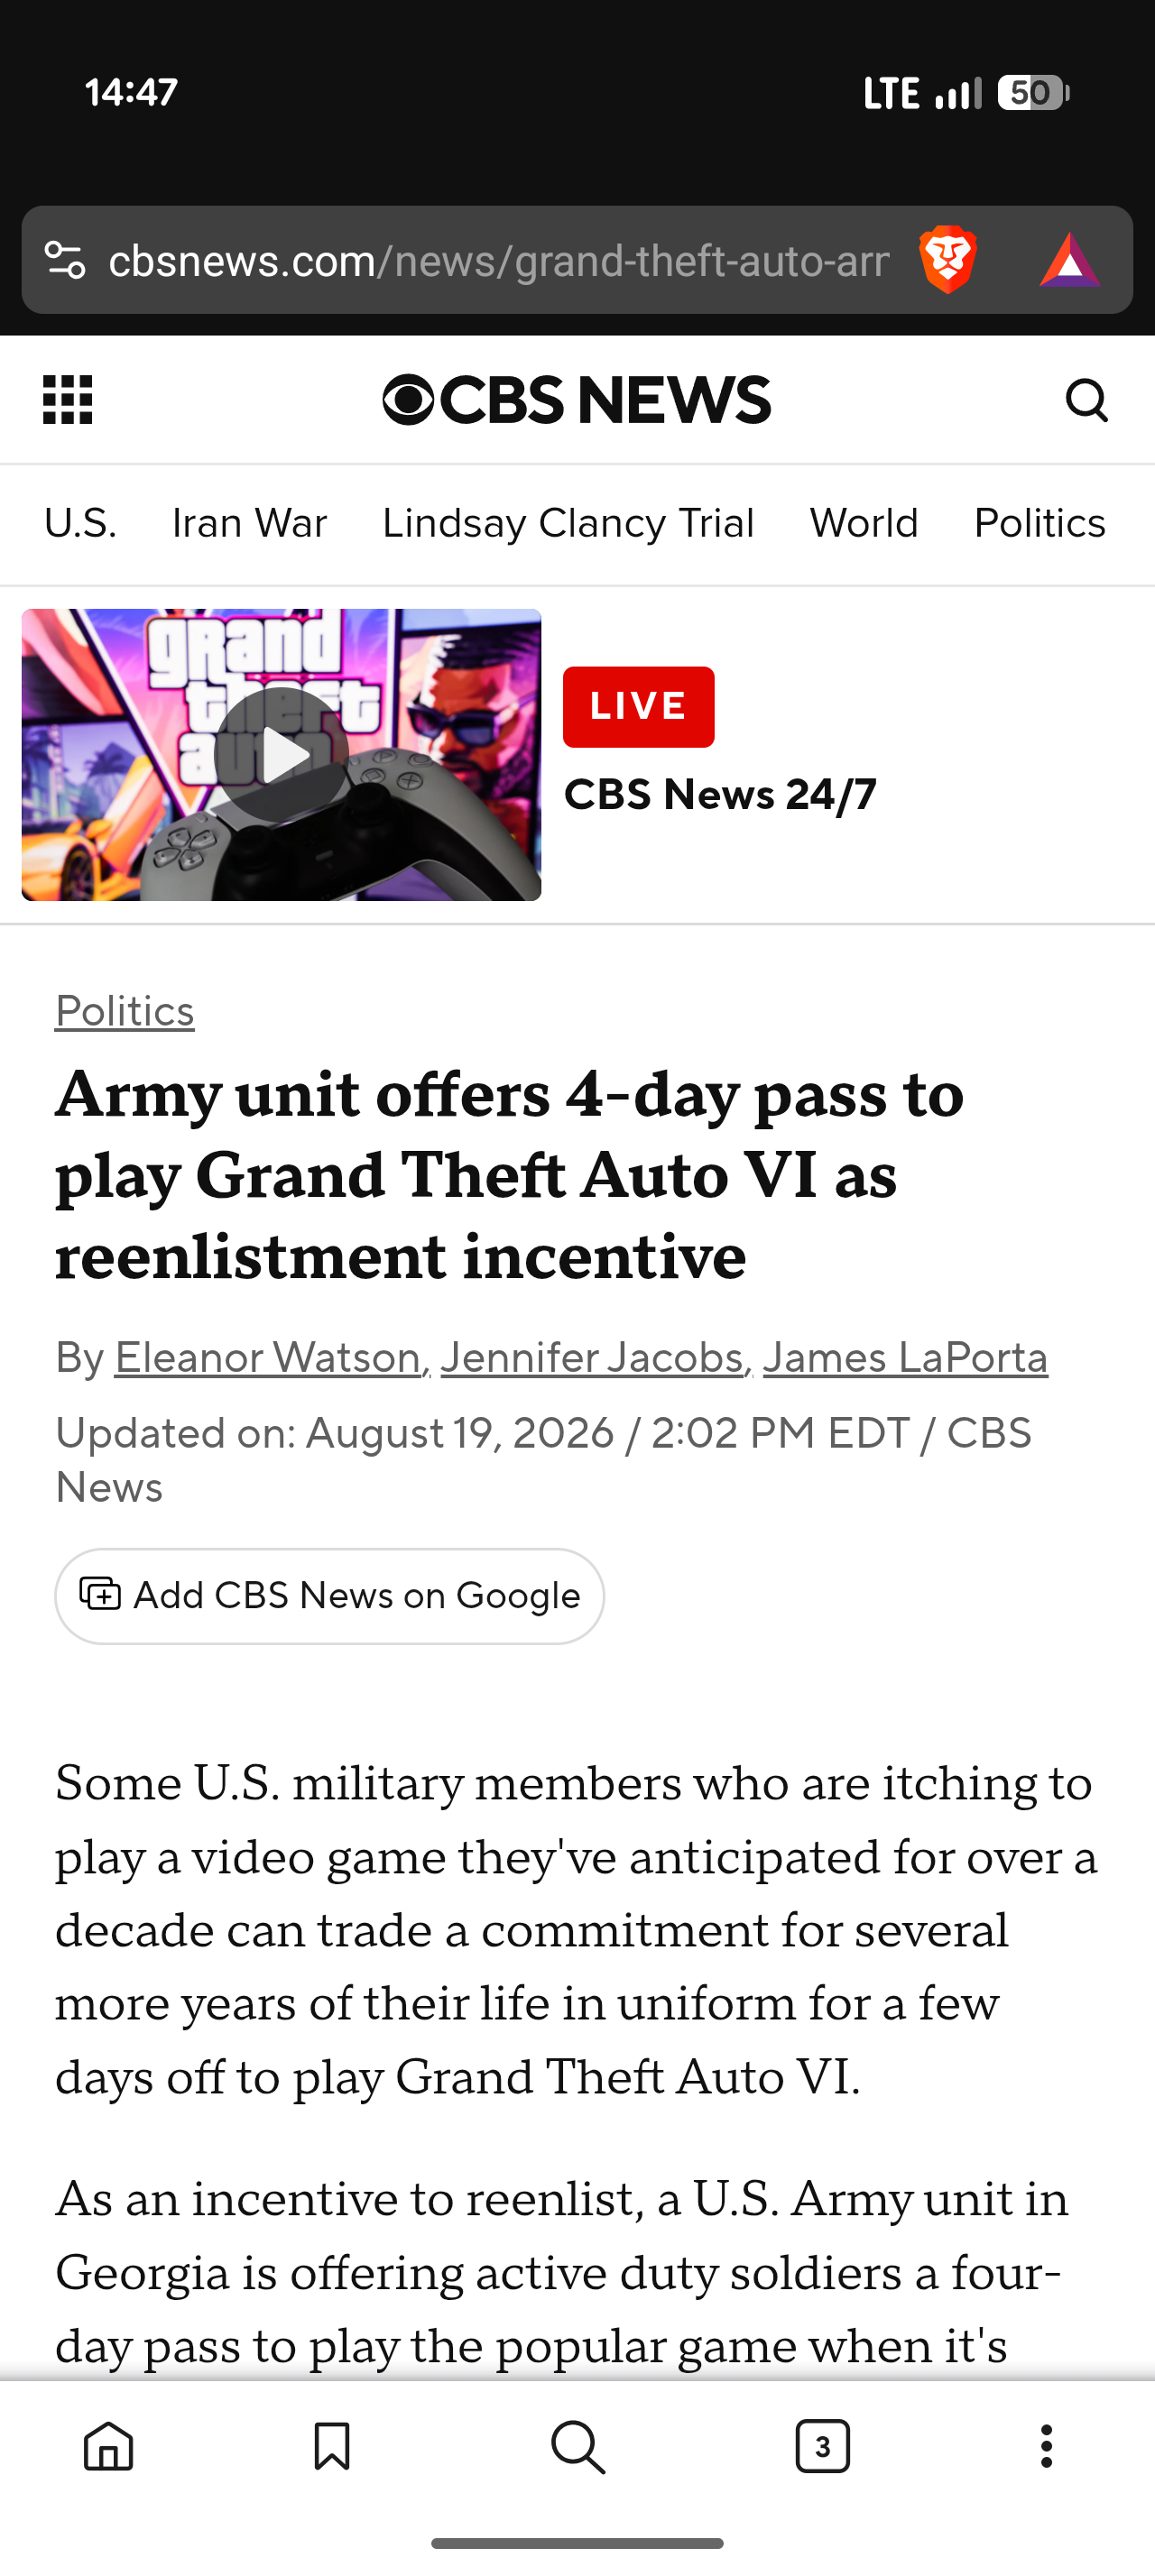Open site settings icon in address bar
The image size is (1155, 2576).
[x=65, y=260]
